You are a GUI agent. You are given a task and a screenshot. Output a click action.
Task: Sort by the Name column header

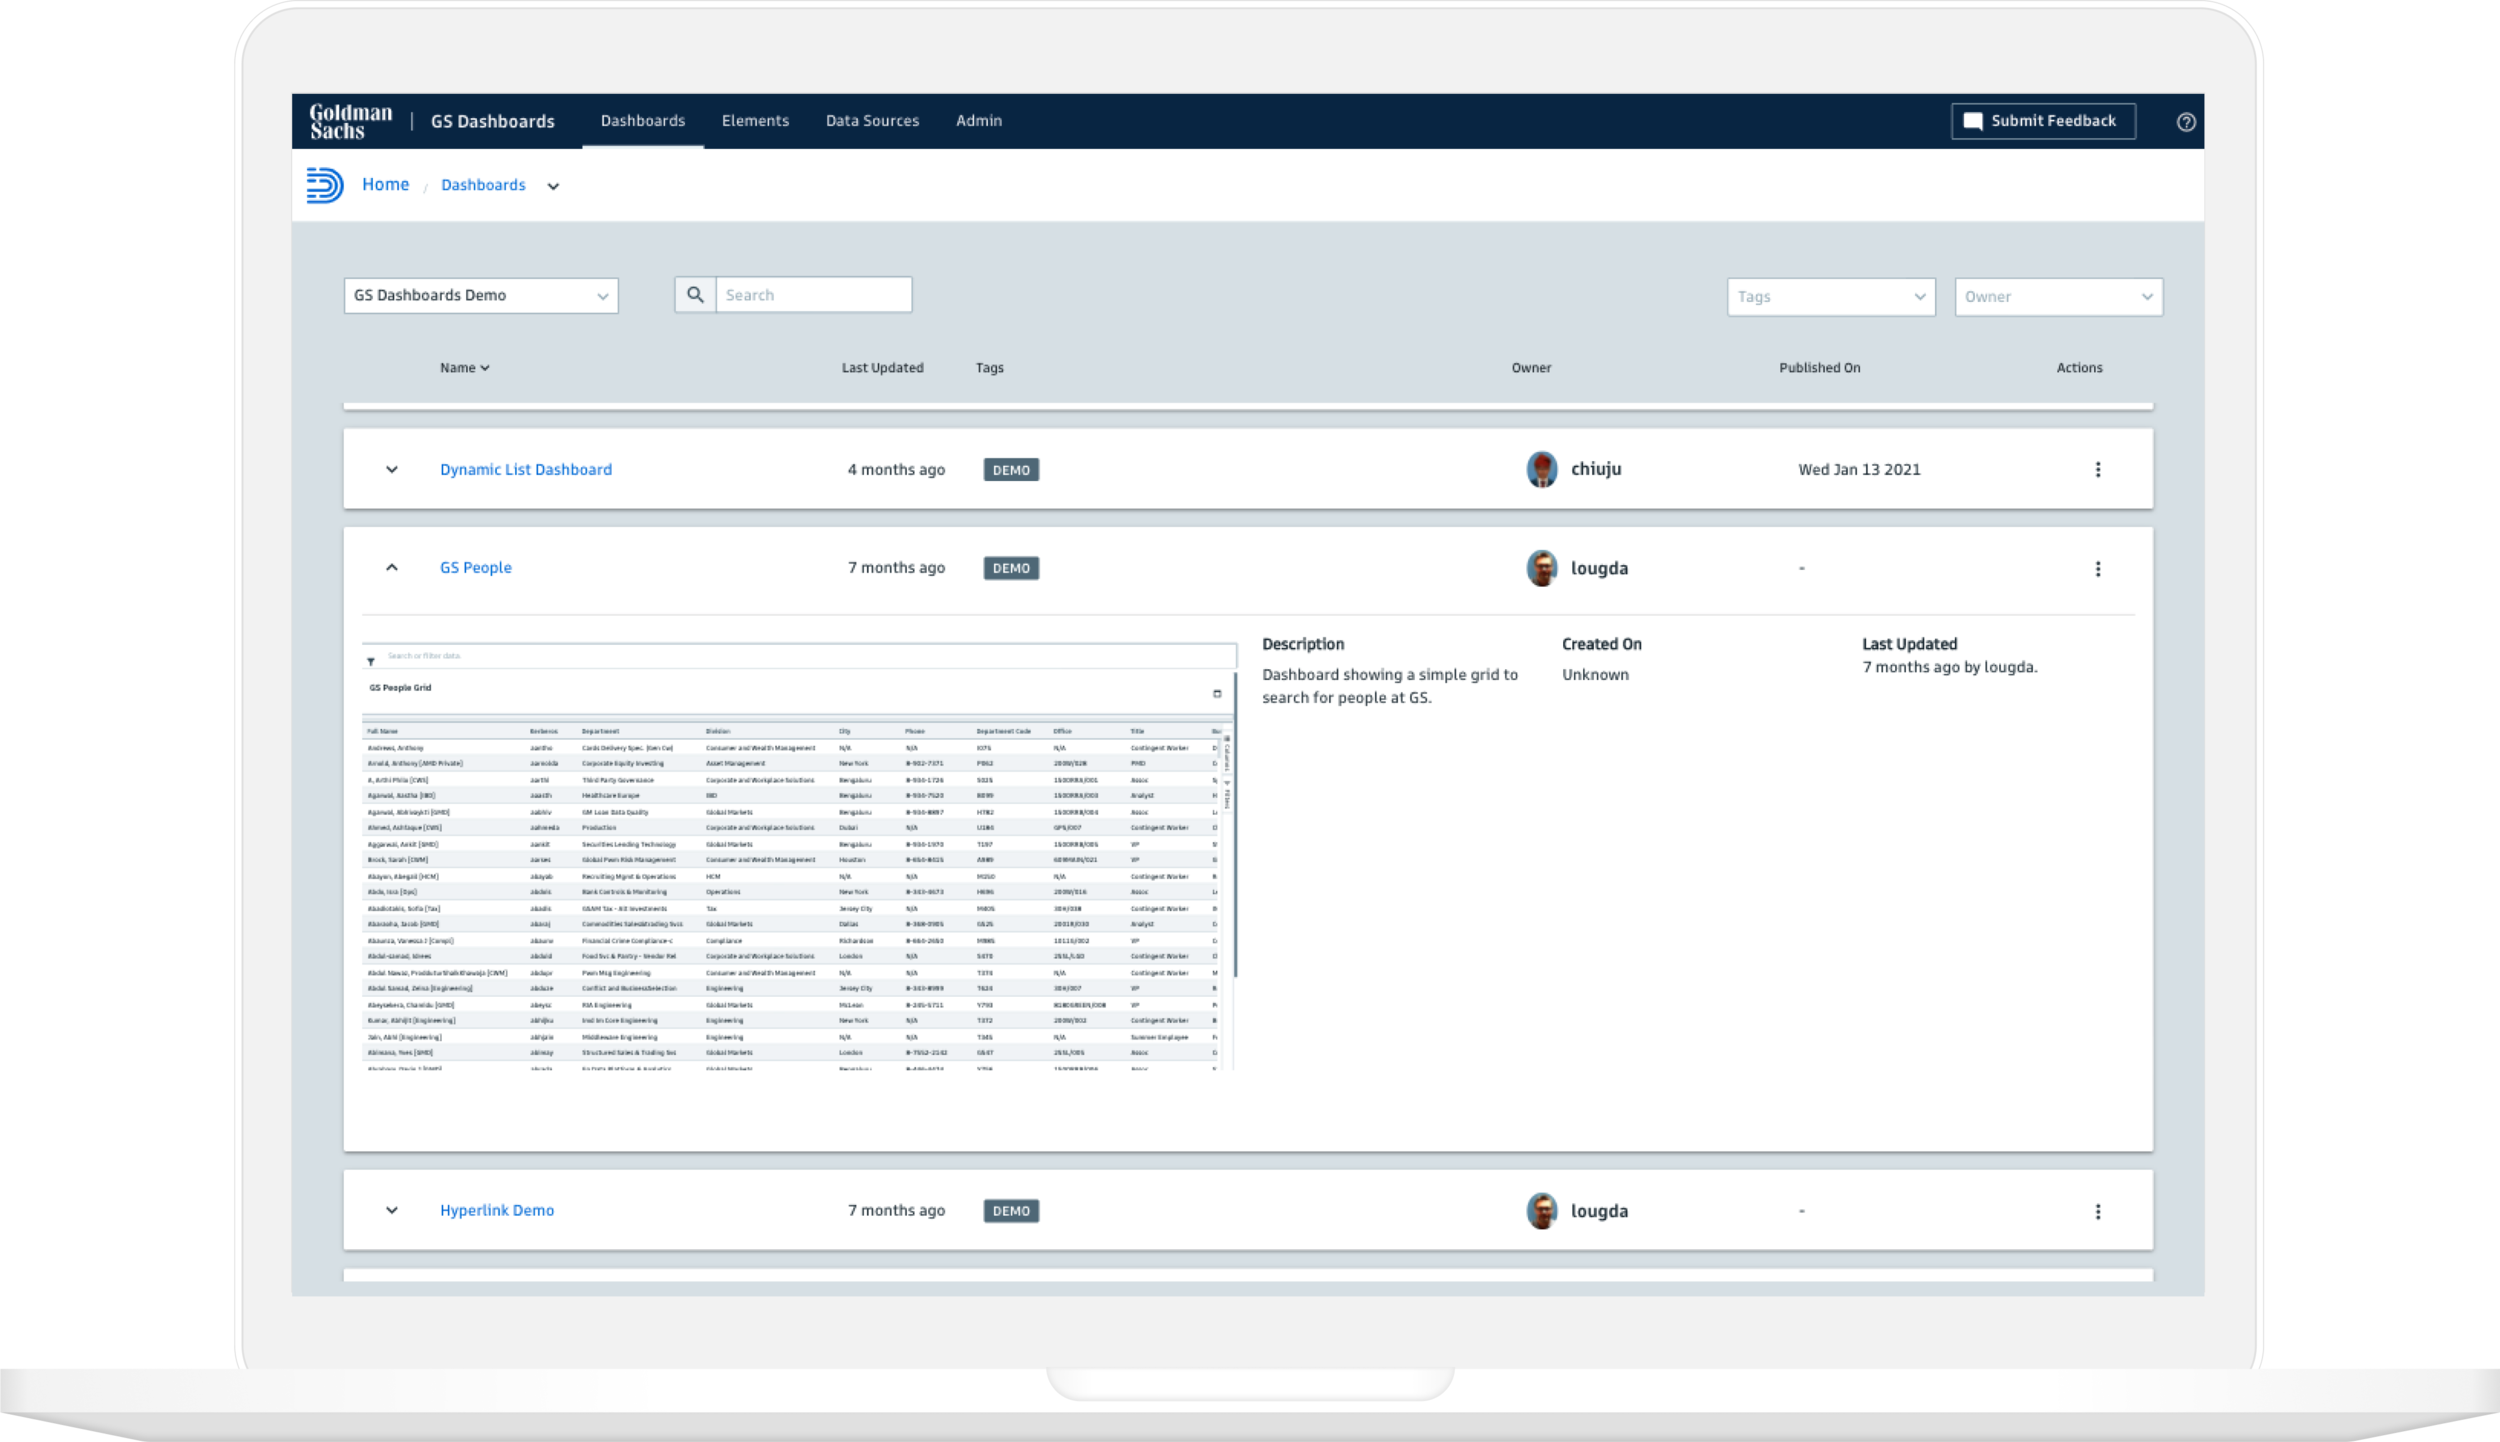click(464, 367)
